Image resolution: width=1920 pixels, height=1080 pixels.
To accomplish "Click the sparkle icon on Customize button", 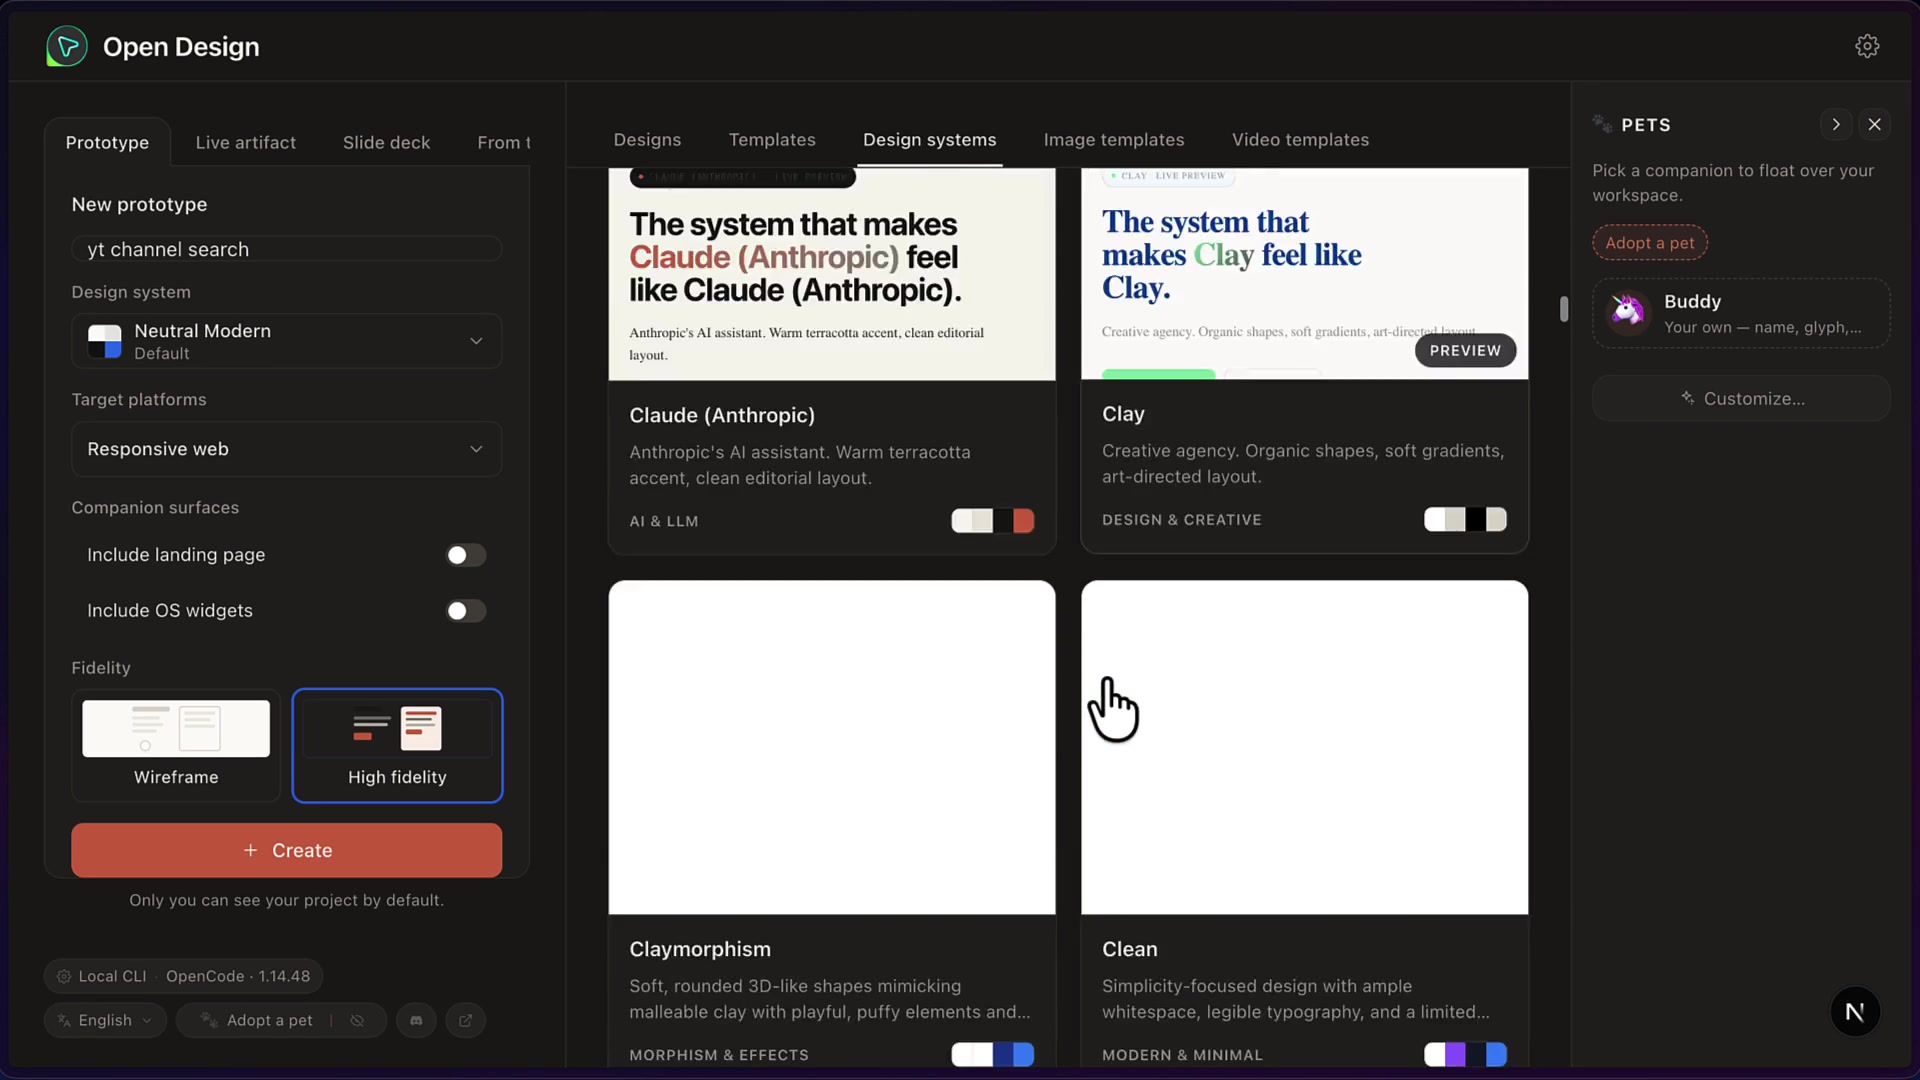I will click(1687, 398).
